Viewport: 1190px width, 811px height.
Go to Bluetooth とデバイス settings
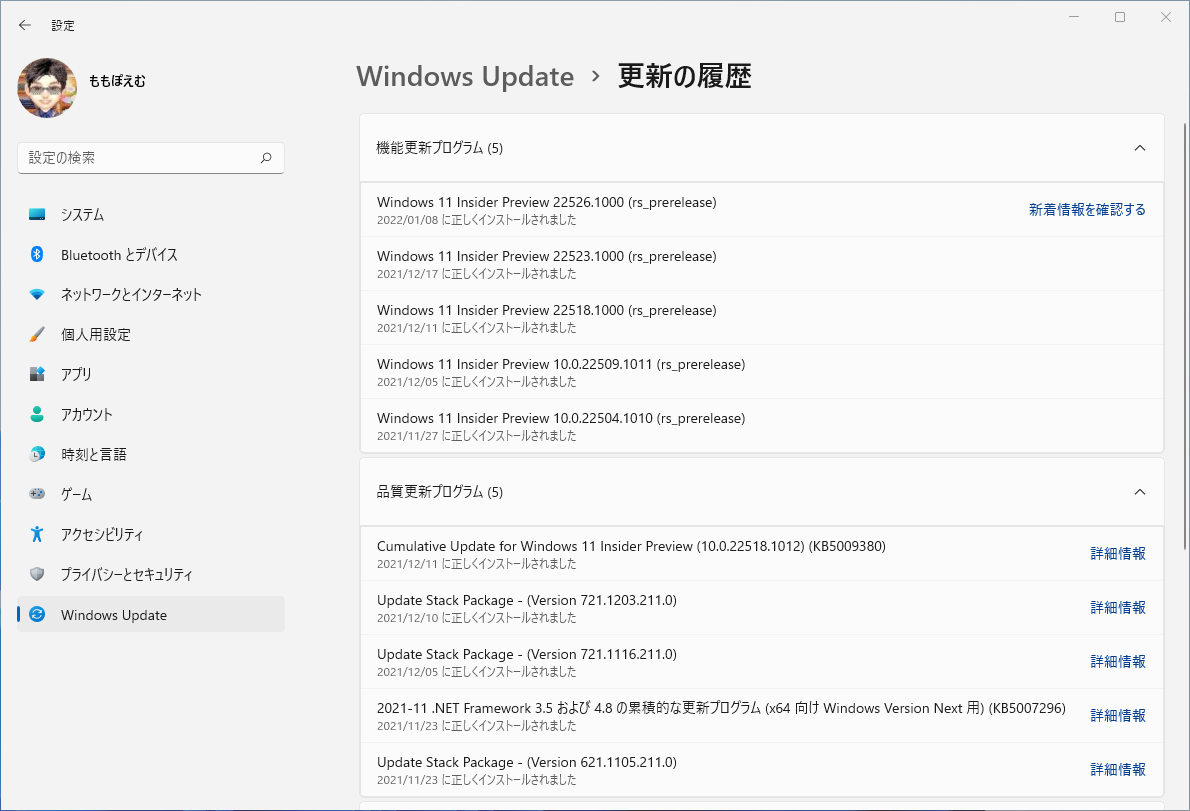tap(151, 255)
